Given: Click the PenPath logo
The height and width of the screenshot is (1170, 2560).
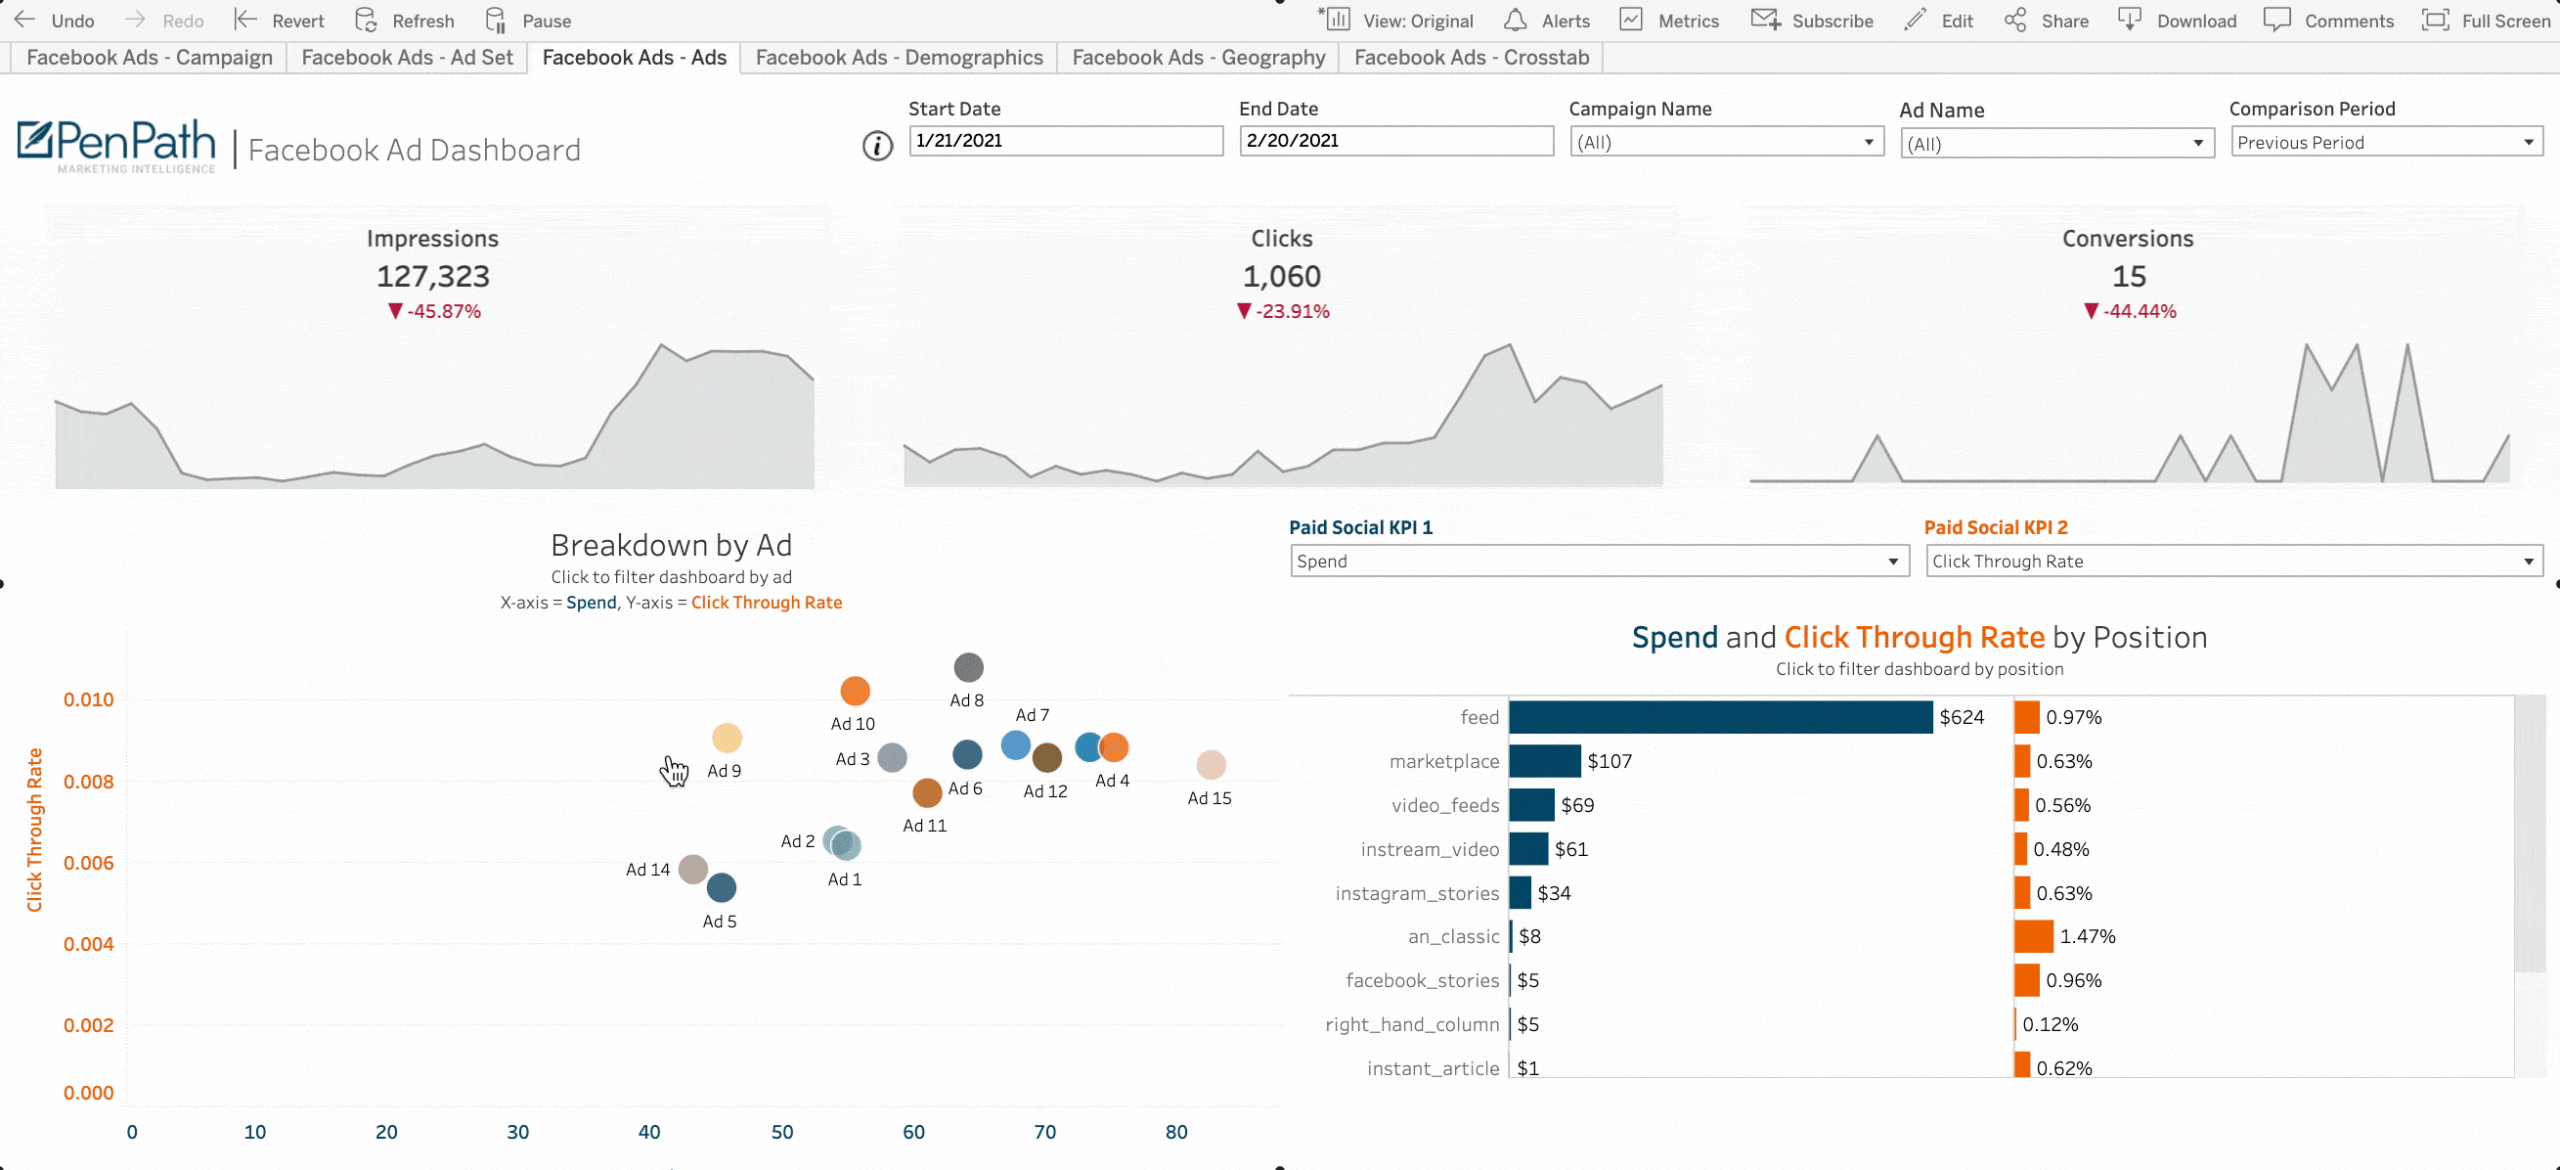Looking at the screenshot, I should 116,146.
